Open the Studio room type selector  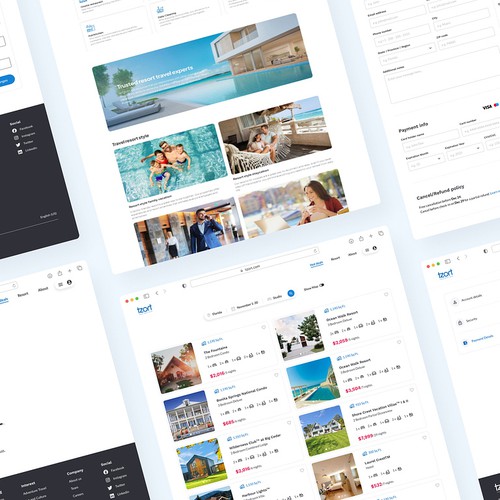[275, 298]
